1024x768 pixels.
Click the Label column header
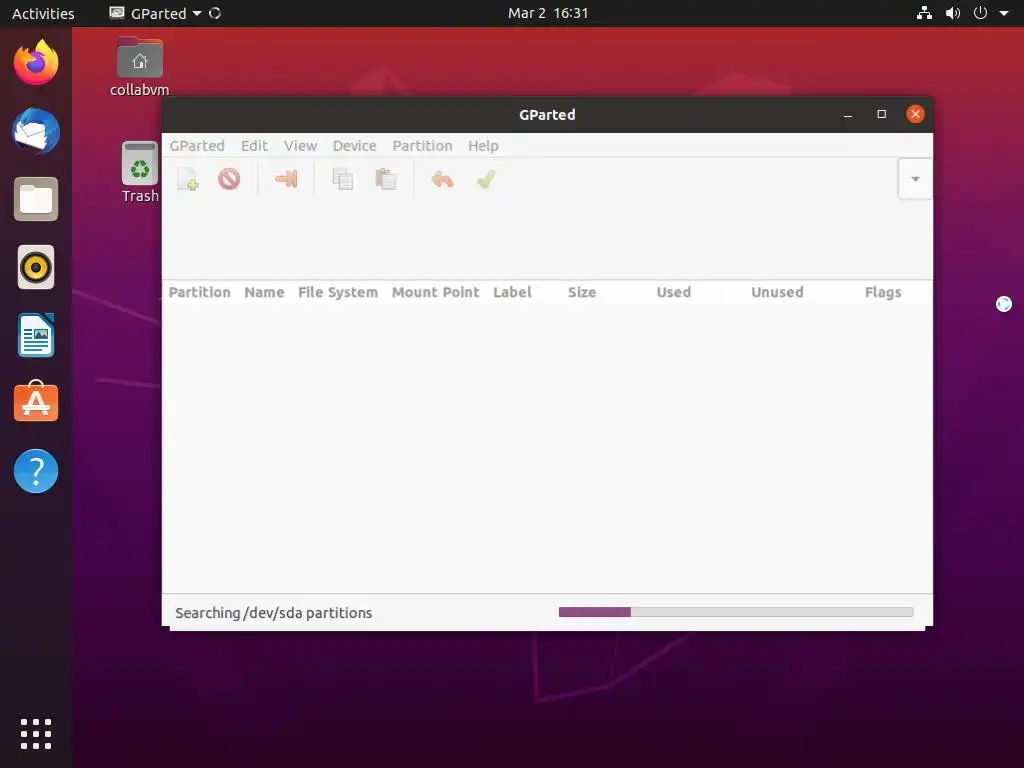pos(513,292)
